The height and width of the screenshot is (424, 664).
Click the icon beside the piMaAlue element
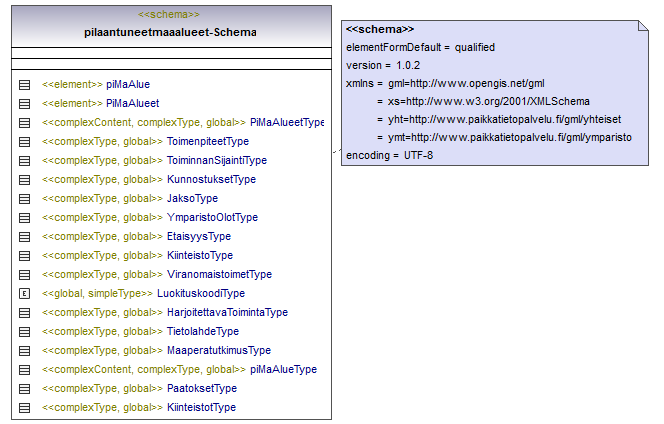click(x=25, y=85)
